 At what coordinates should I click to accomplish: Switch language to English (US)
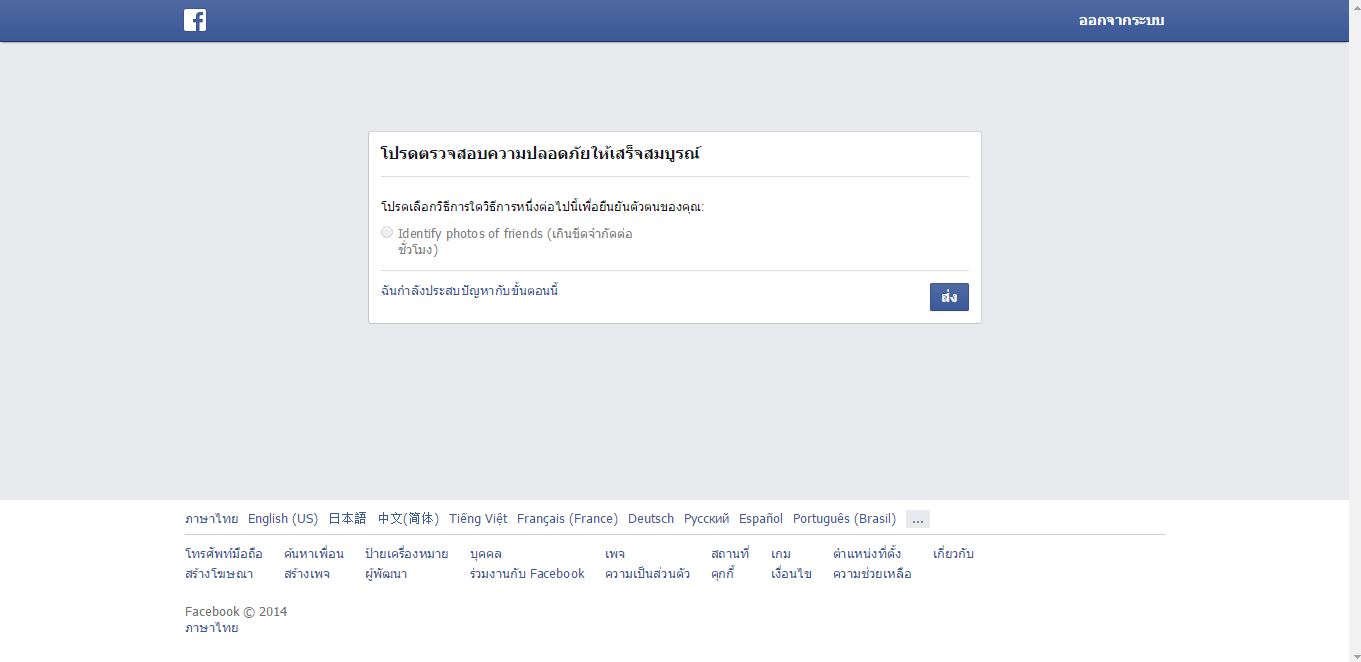coord(283,518)
